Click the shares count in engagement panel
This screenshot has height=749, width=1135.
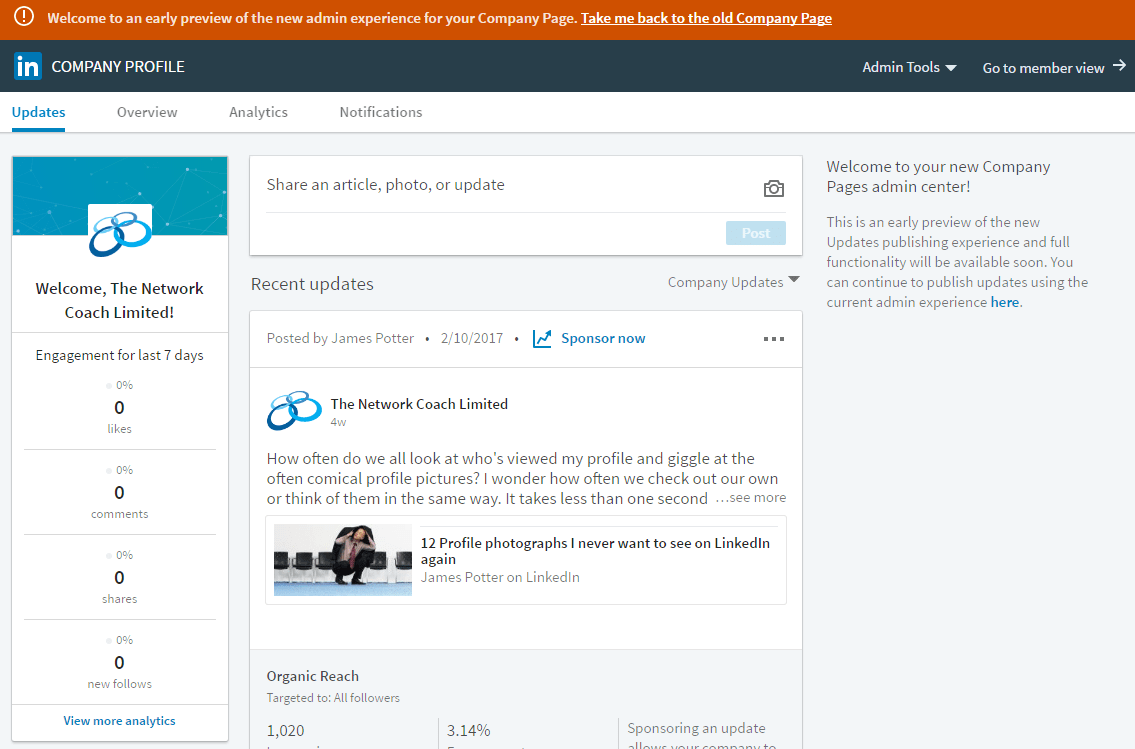(119, 577)
